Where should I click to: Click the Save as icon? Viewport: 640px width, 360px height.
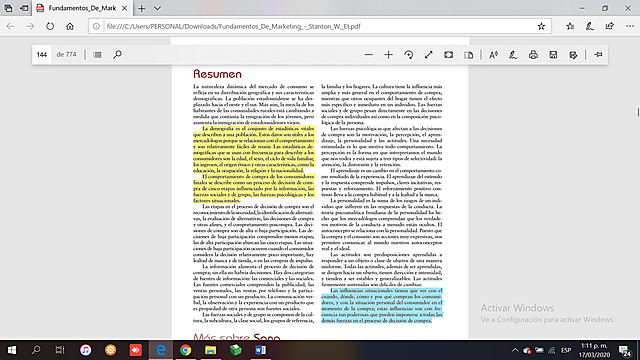pyautogui.click(x=573, y=55)
